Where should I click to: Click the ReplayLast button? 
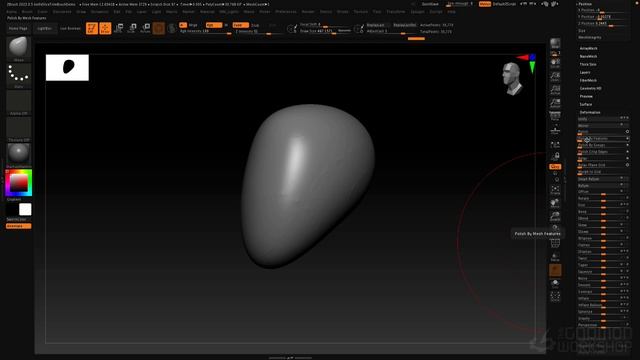[375, 25]
